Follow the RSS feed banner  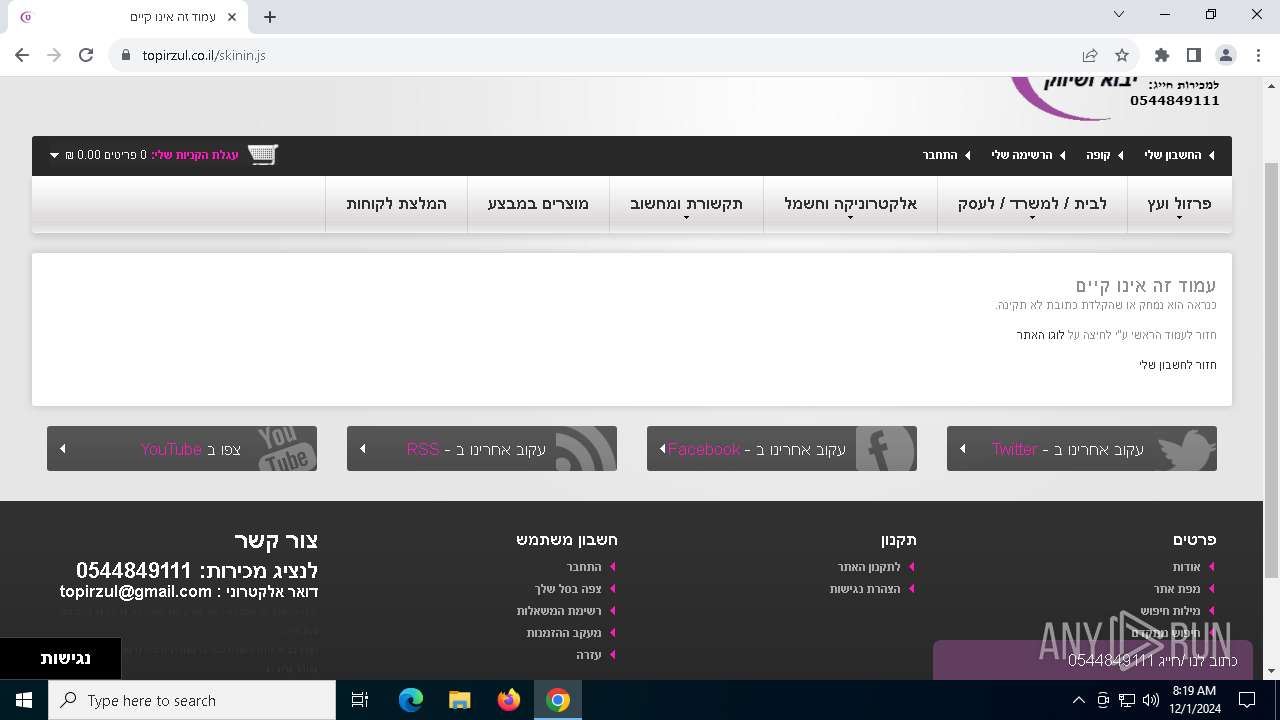pos(482,448)
